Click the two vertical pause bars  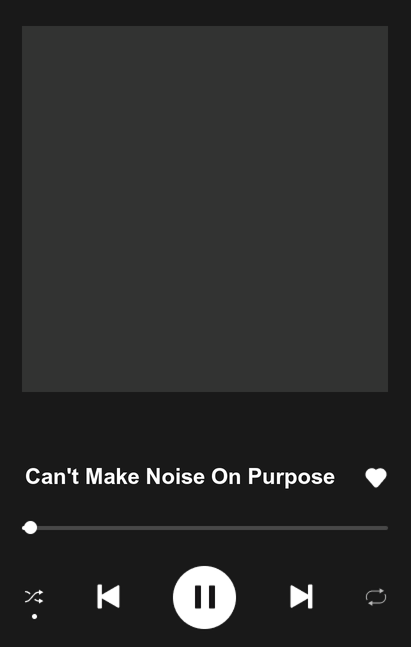tap(205, 597)
